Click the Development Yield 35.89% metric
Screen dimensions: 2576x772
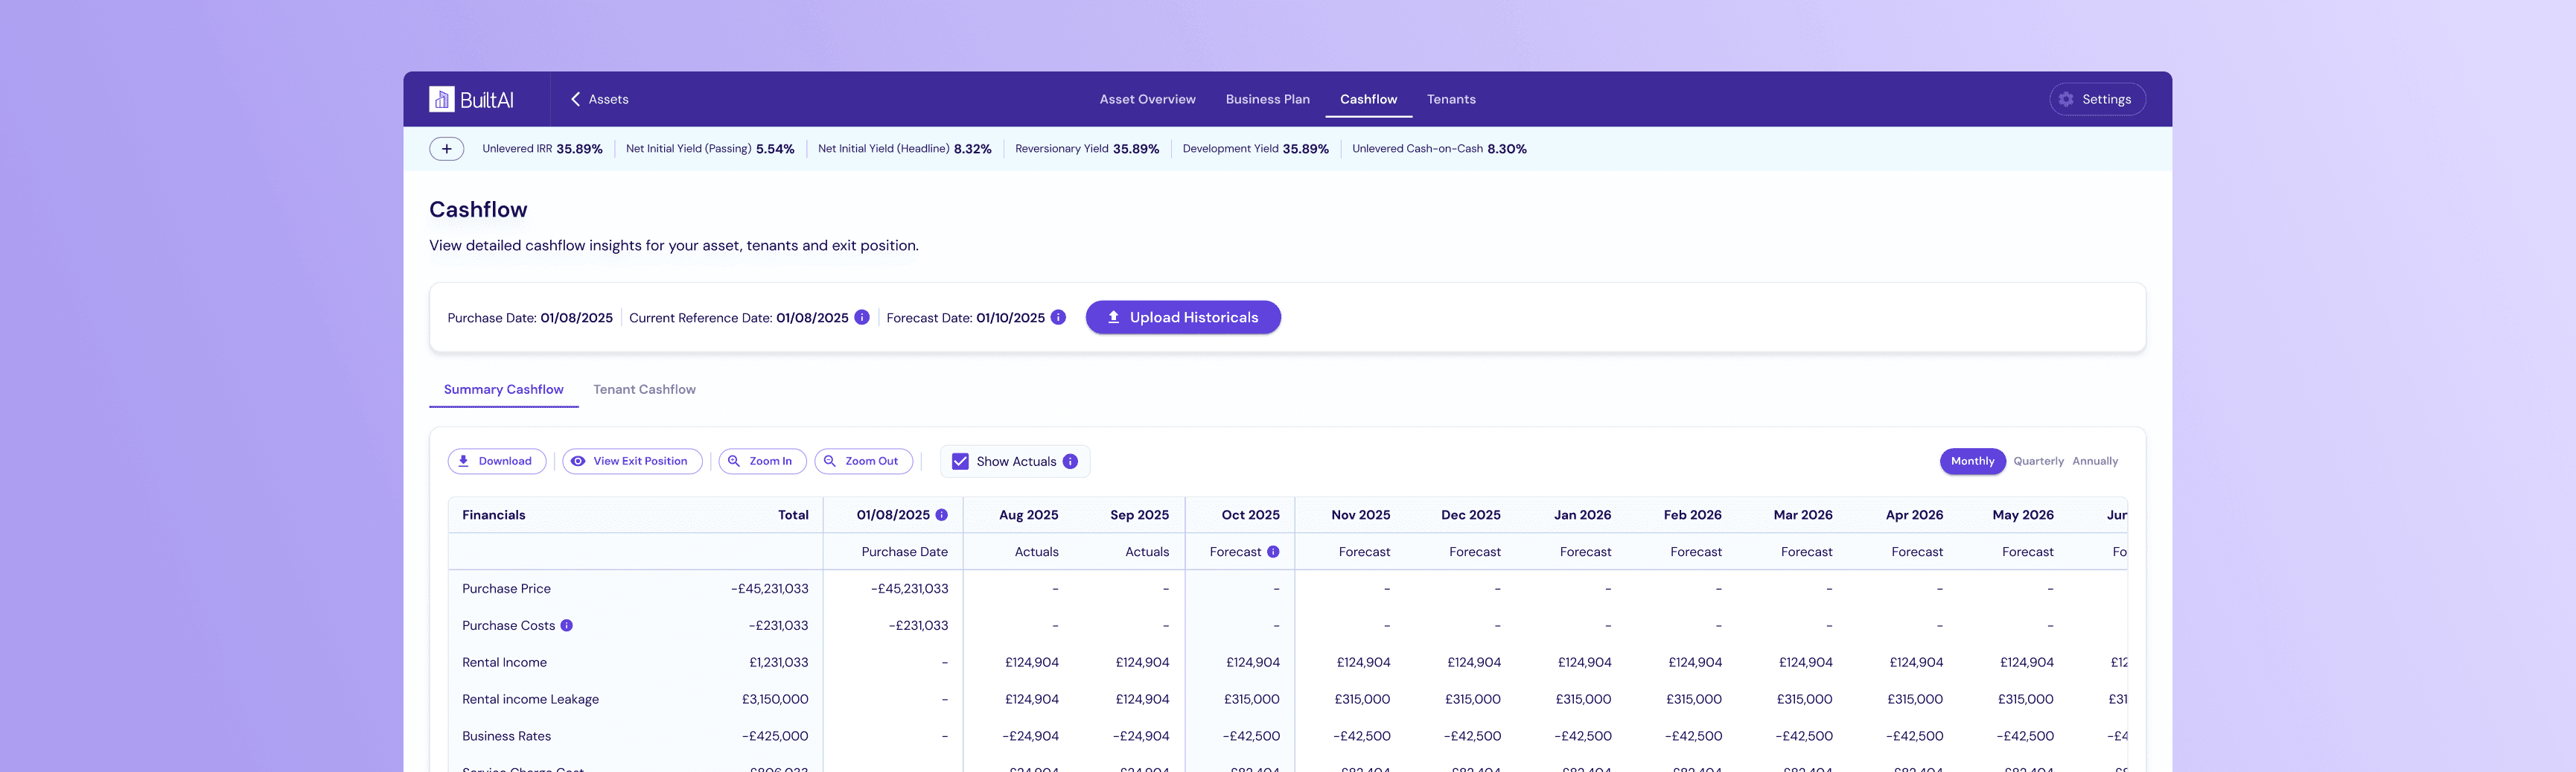1256,149
